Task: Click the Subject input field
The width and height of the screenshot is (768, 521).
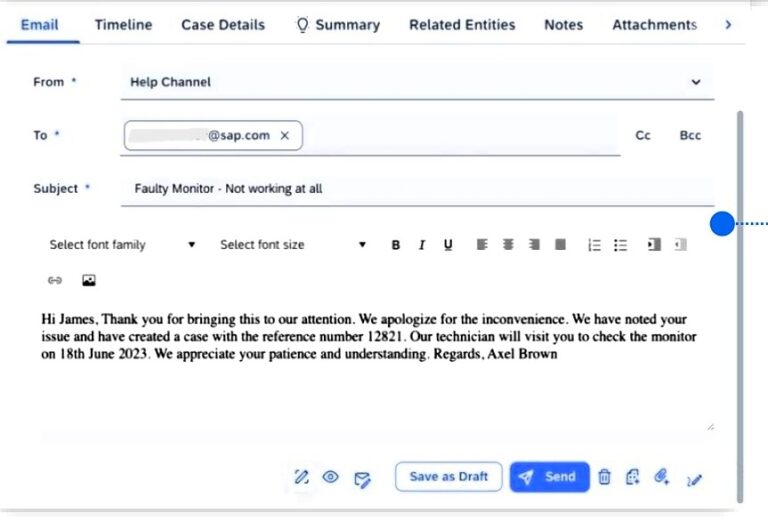Action: point(417,188)
